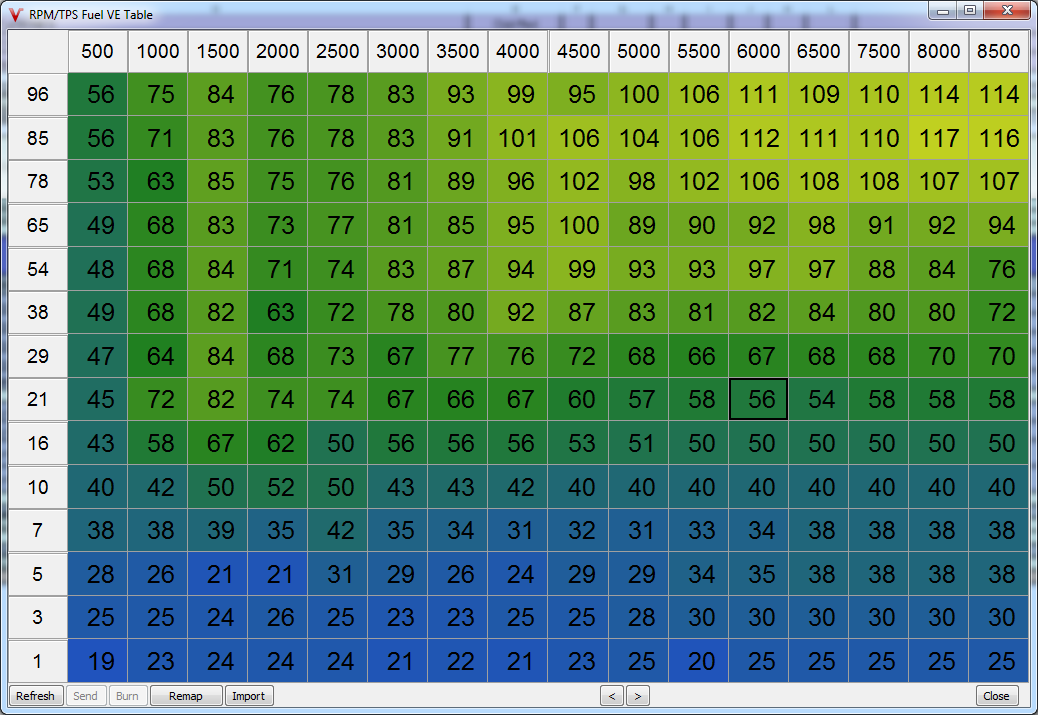Click the previous table arrow button
The width and height of the screenshot is (1038, 715).
coord(612,696)
